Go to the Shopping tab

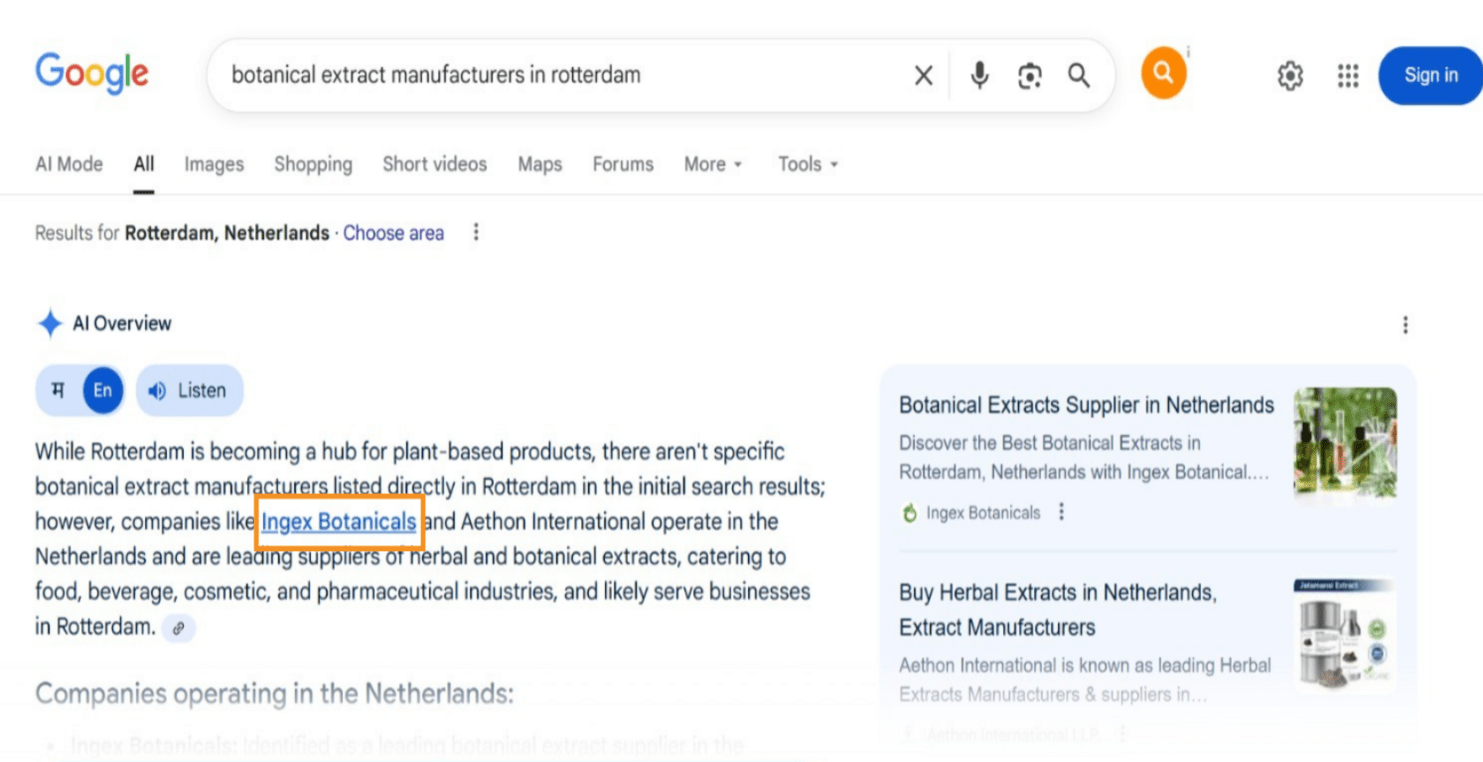click(x=313, y=164)
